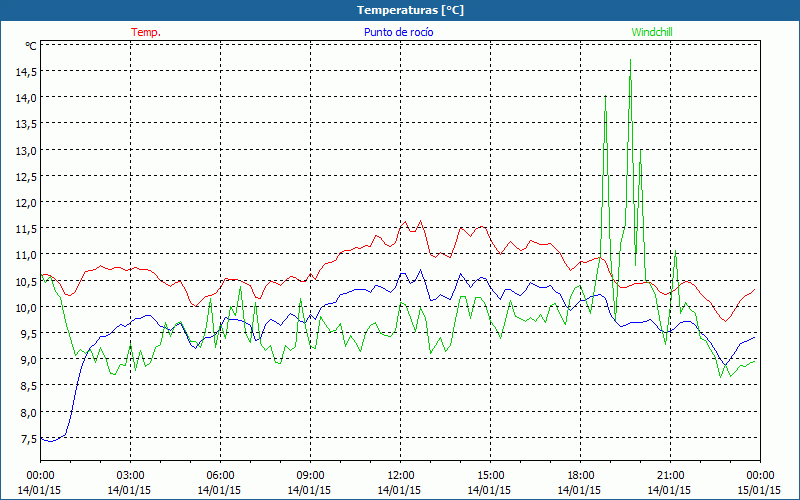Click the 13,5 y-axis value
The height and width of the screenshot is (500, 800).
(x=26, y=124)
